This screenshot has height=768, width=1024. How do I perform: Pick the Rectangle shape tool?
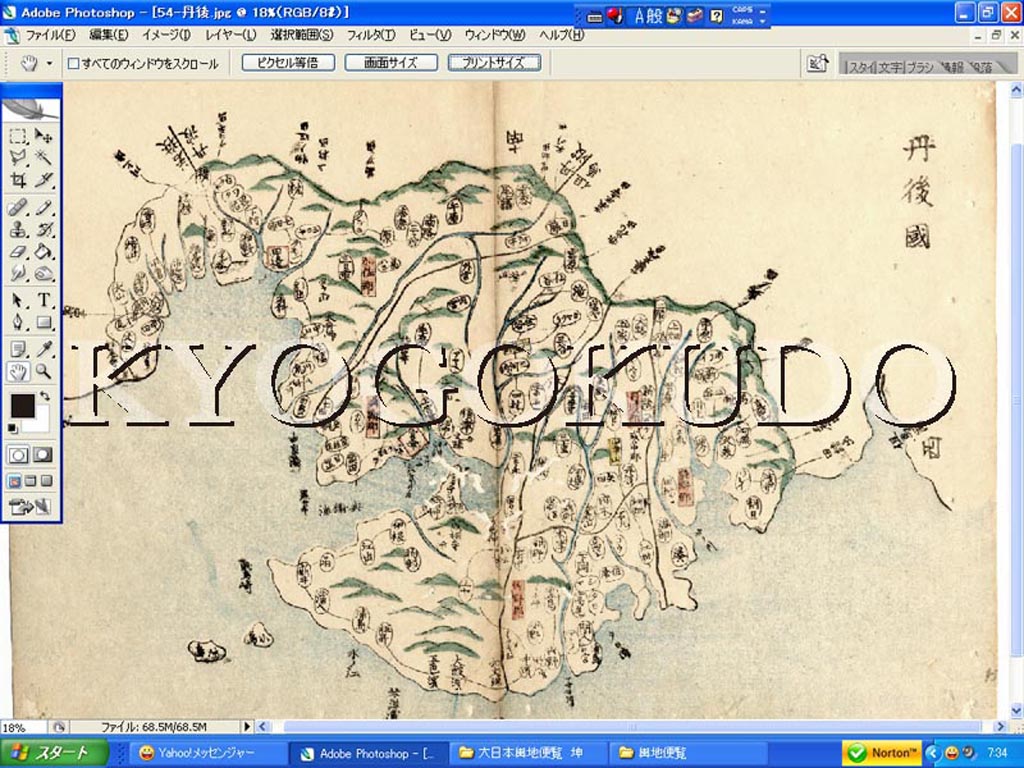[43, 322]
